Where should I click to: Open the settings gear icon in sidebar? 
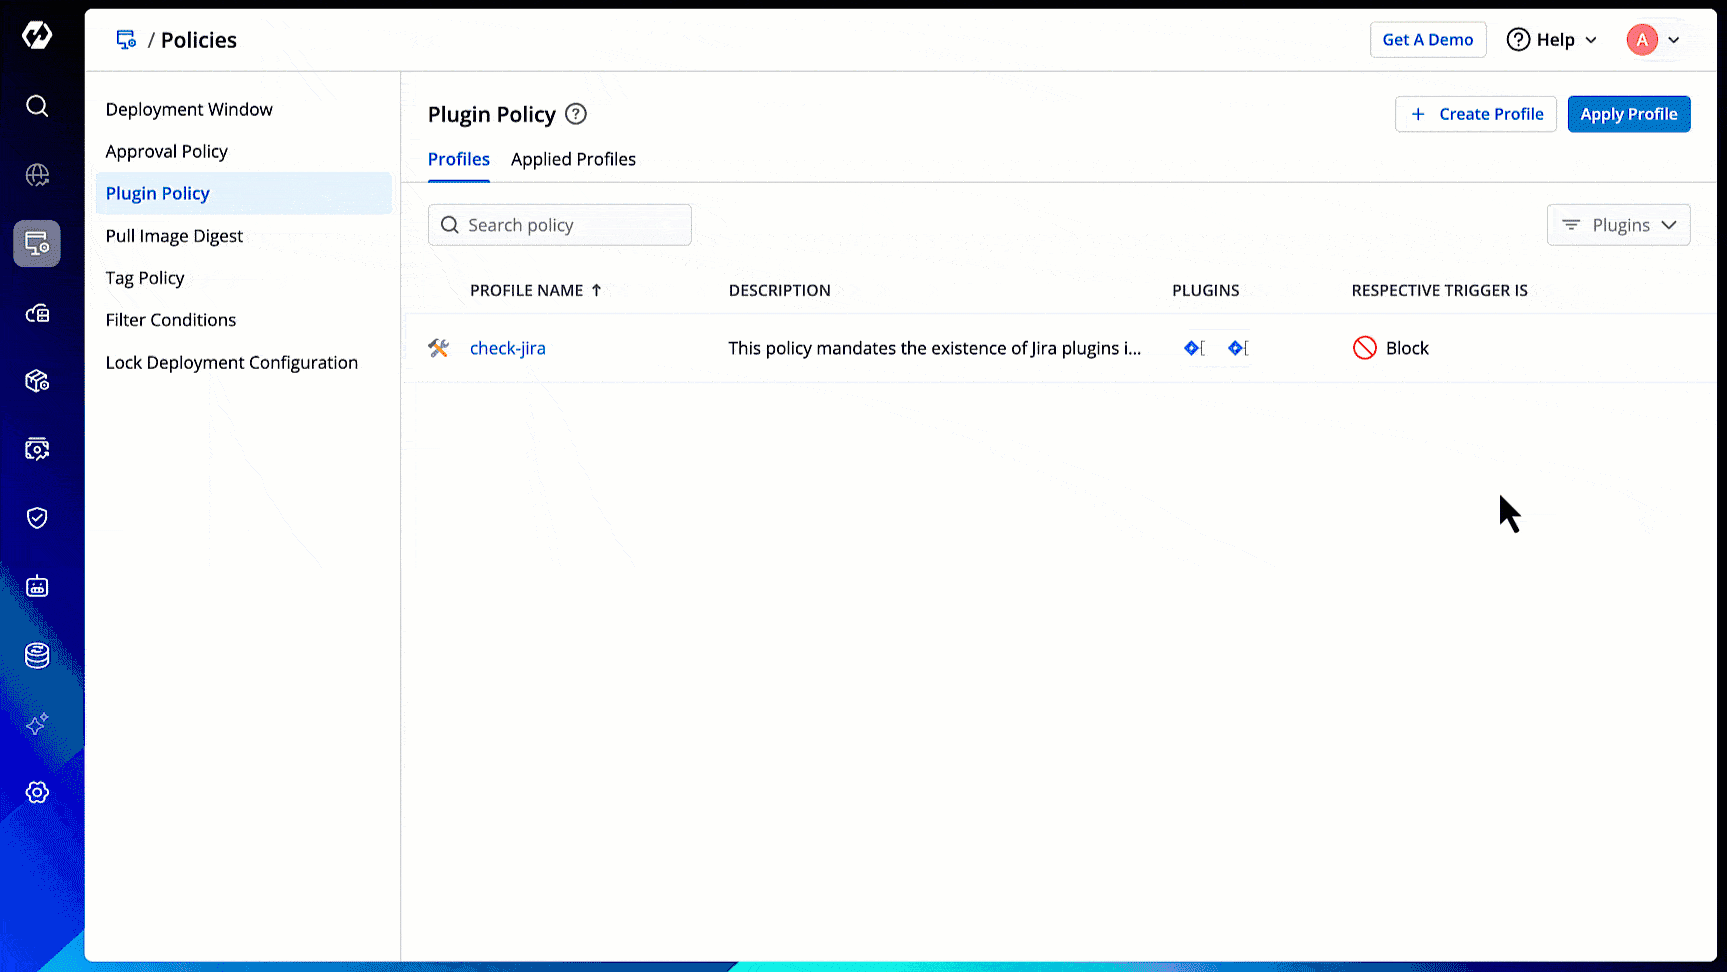(37, 792)
